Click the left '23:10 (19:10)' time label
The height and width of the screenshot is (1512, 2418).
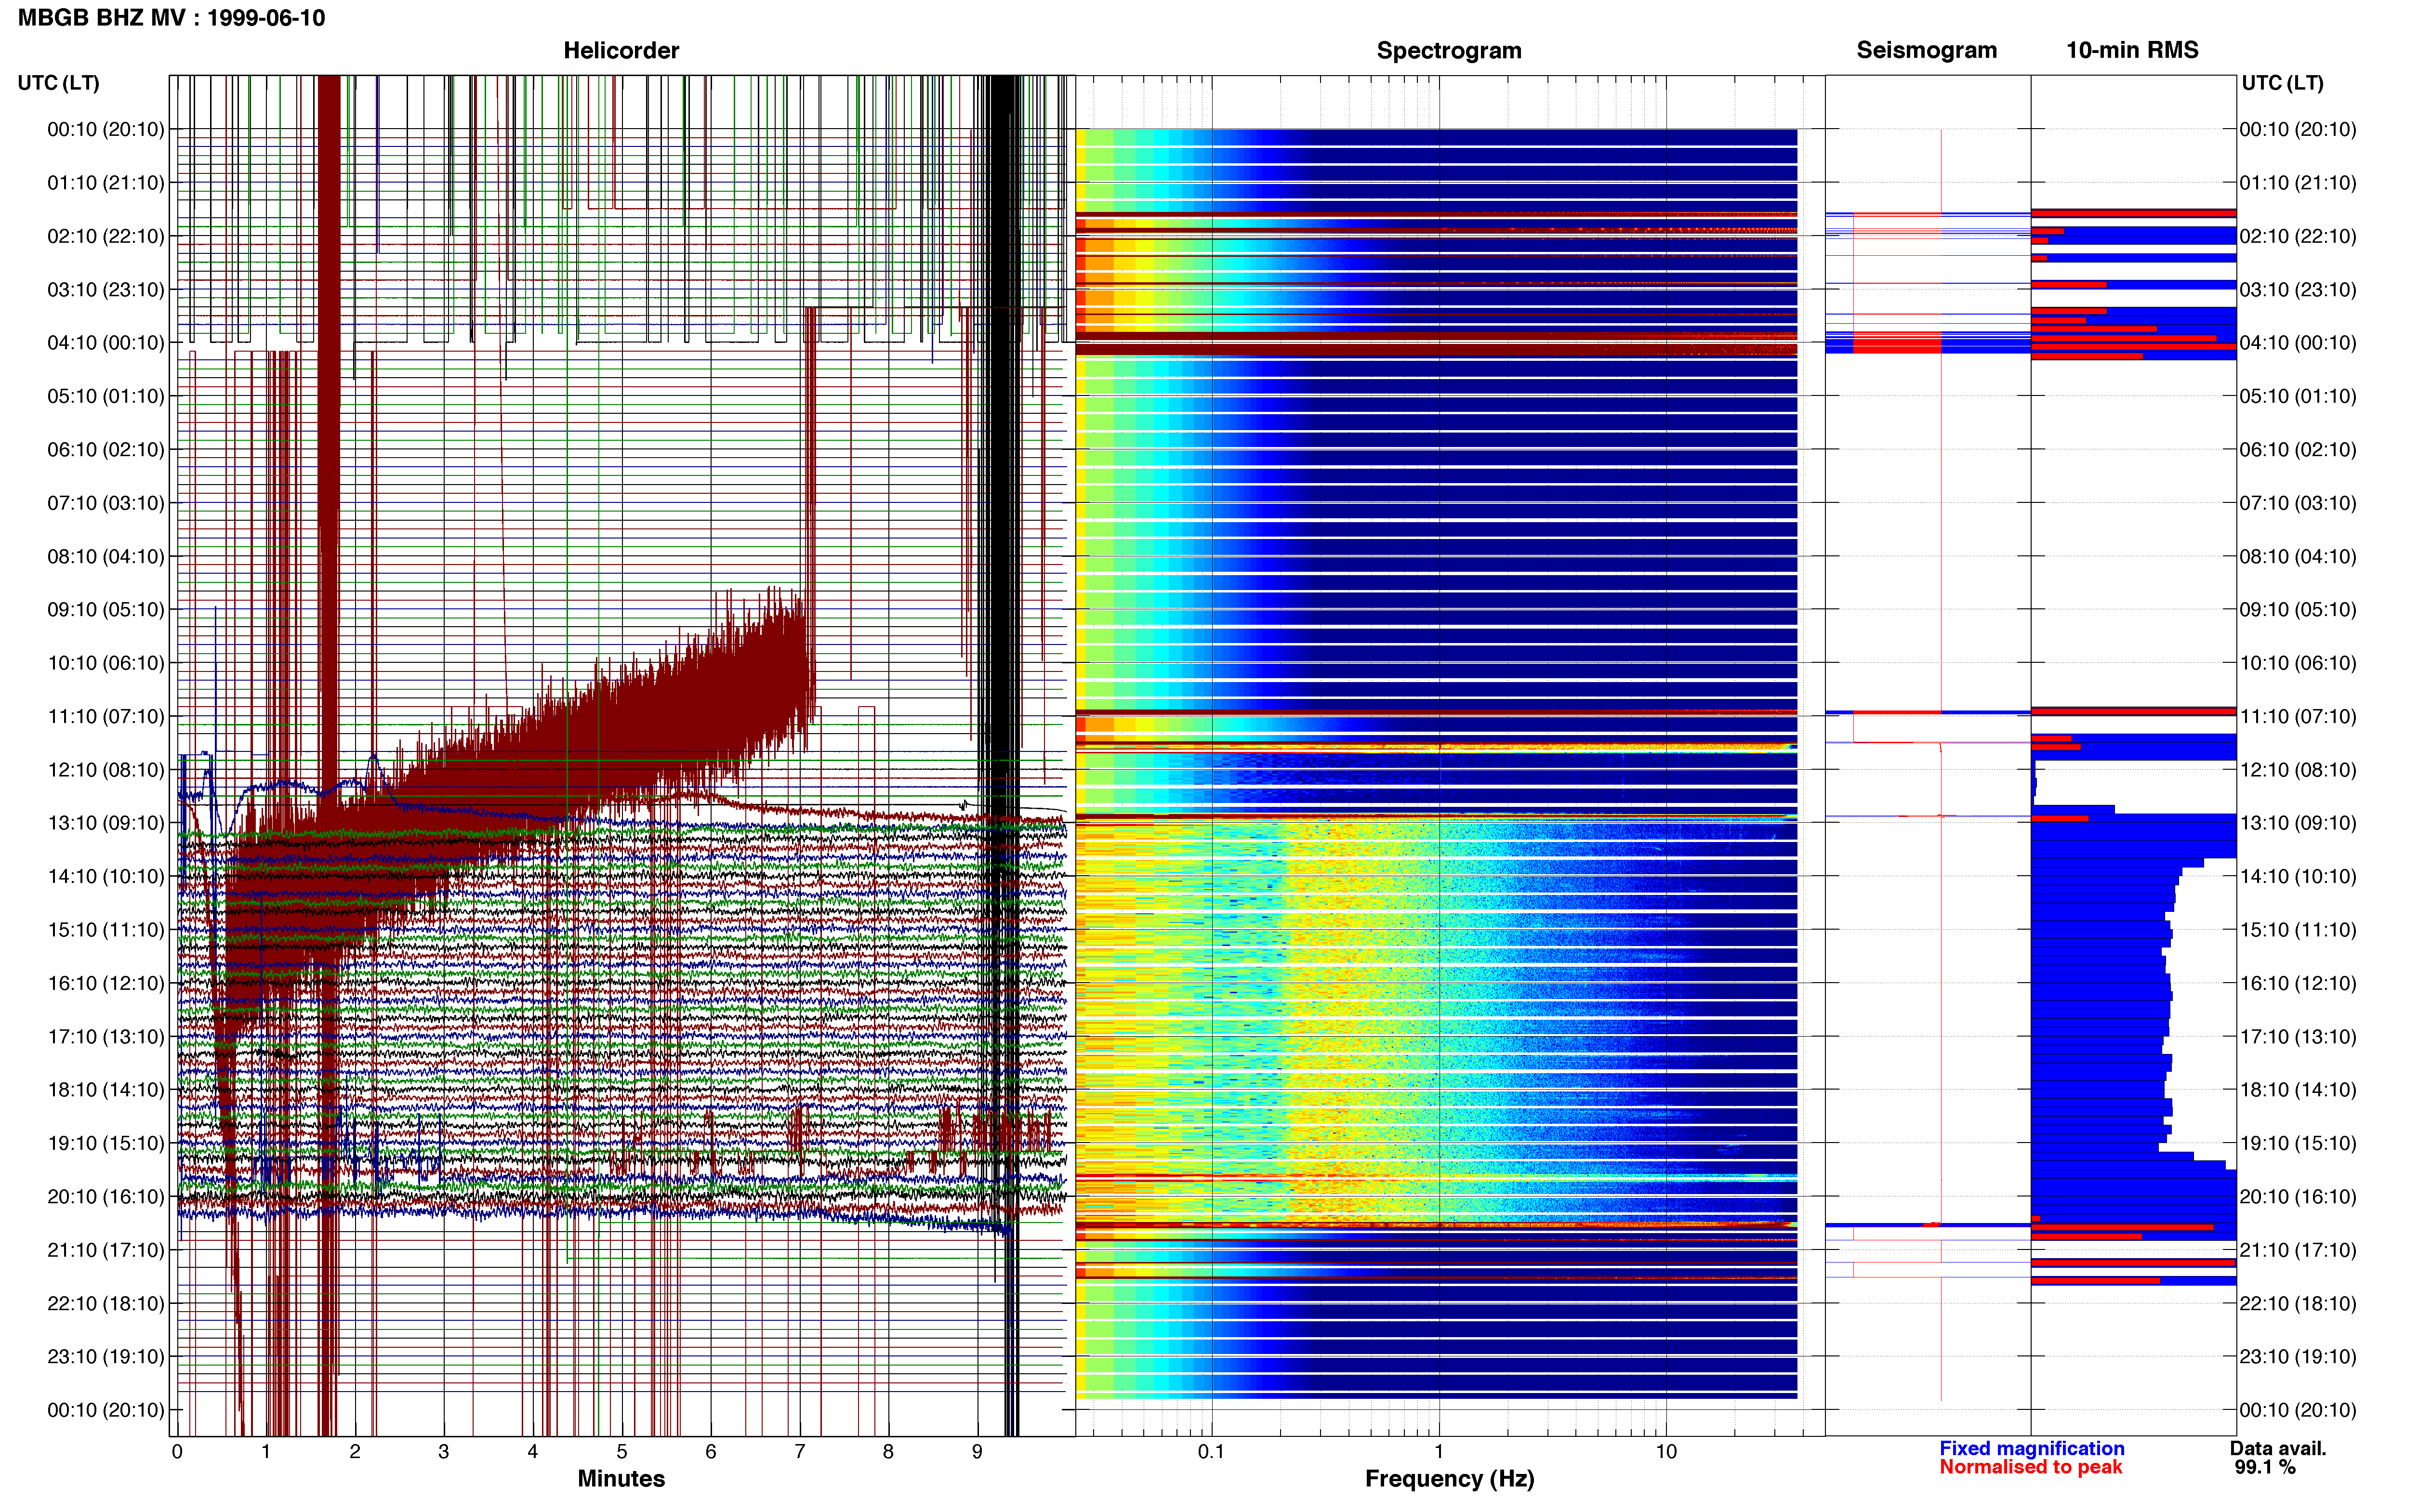click(x=106, y=1356)
